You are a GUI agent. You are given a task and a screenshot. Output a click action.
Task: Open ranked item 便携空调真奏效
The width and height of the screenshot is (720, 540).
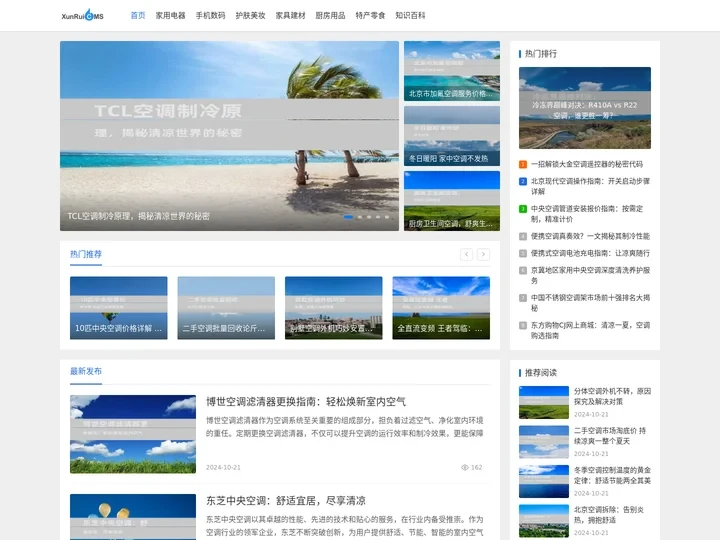coord(591,236)
